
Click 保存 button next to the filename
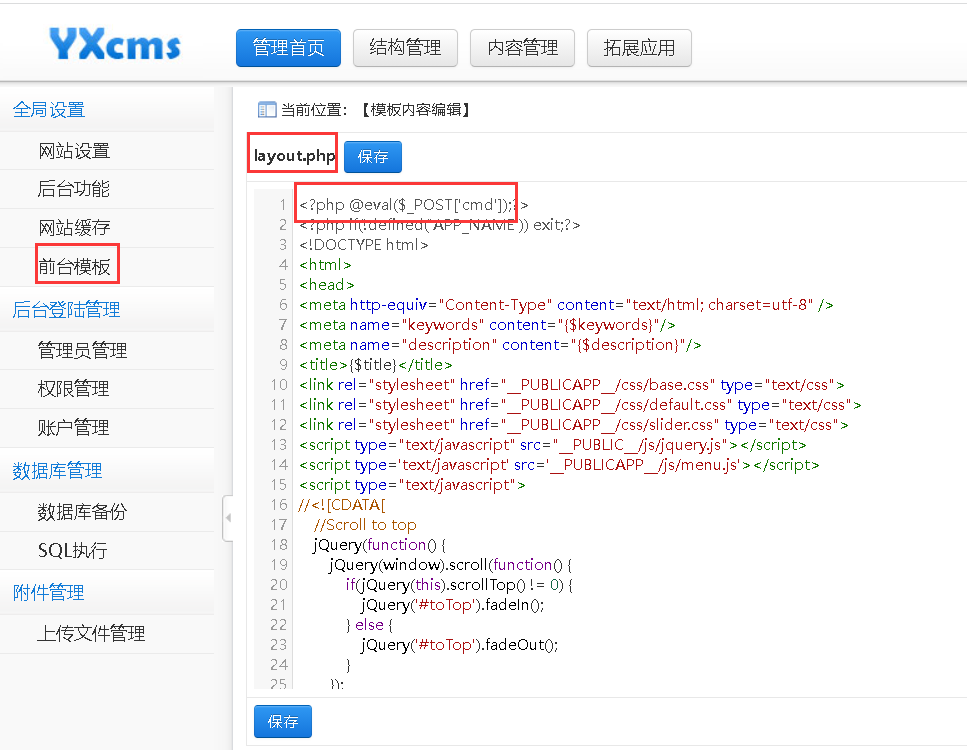[372, 157]
